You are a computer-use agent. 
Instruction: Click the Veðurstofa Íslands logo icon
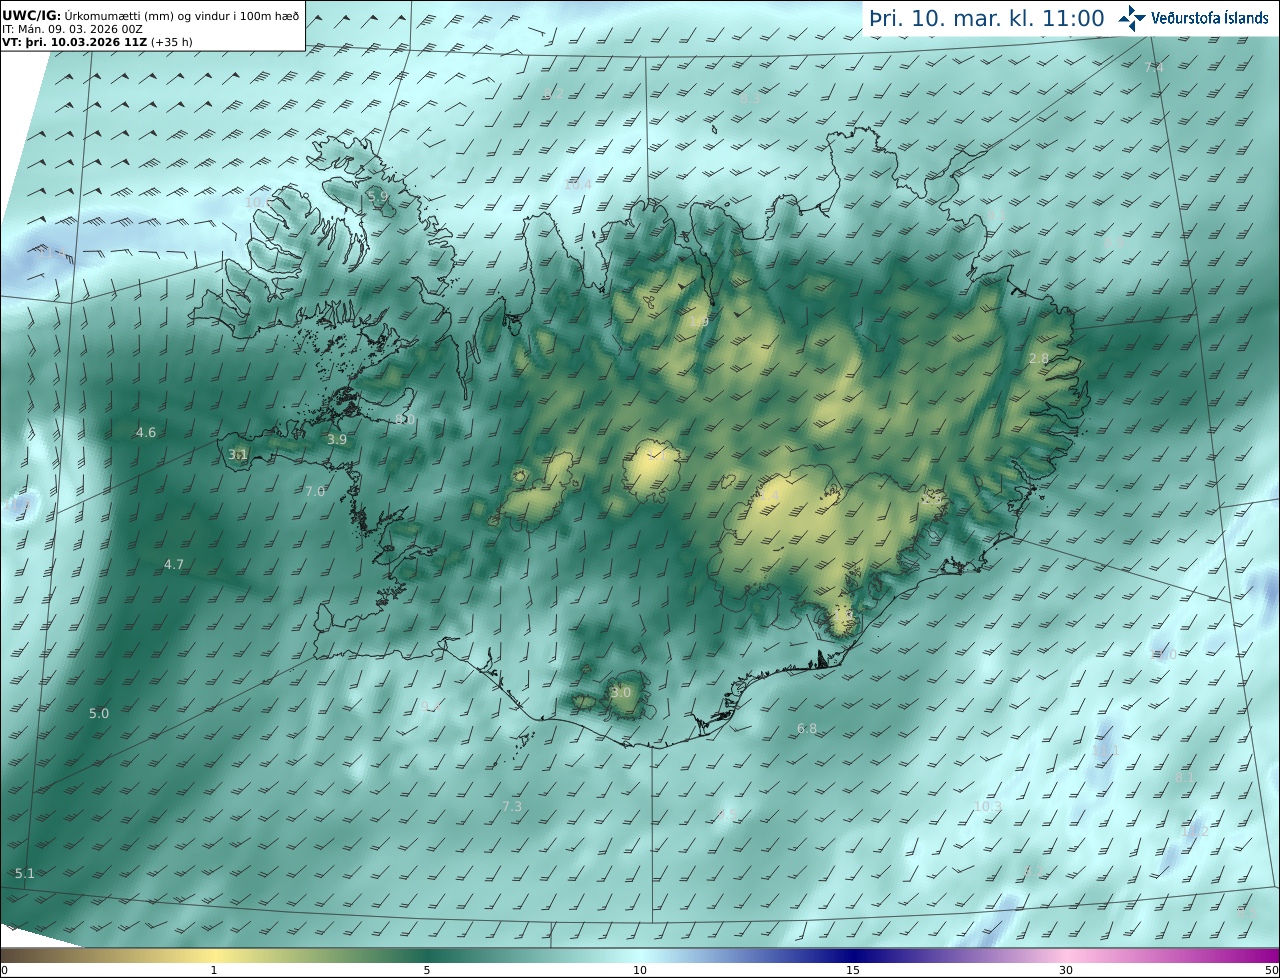pos(1133,18)
